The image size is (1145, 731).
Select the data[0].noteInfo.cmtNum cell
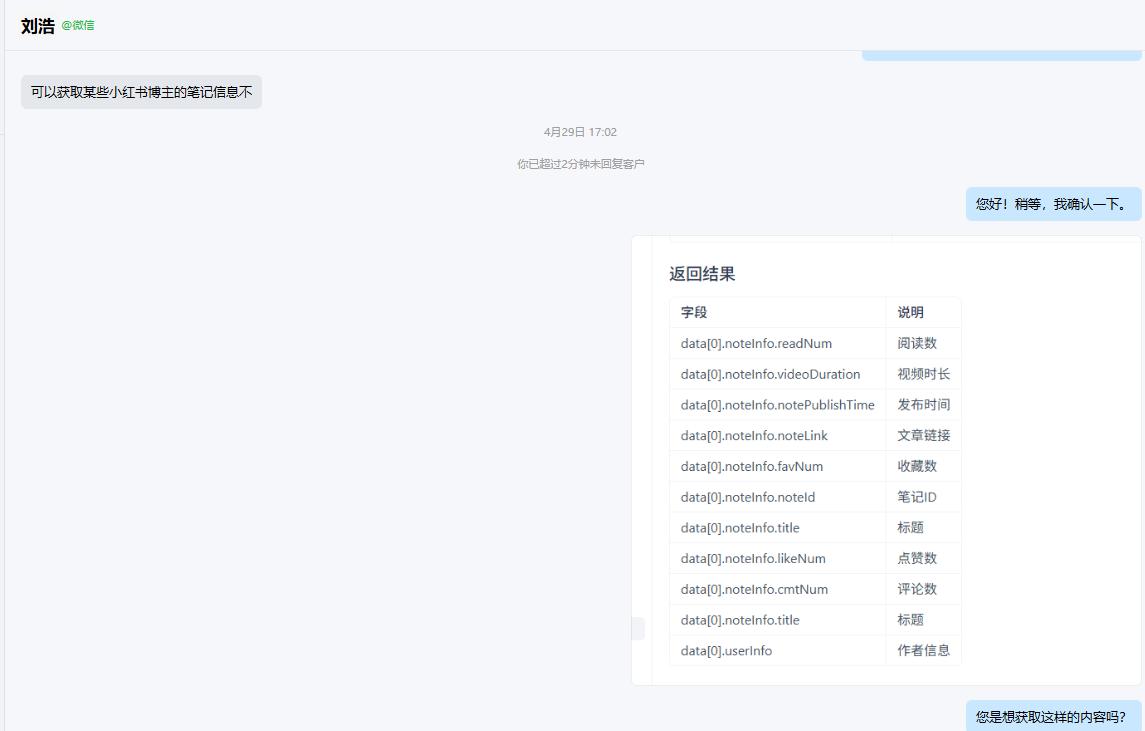pyautogui.click(x=778, y=589)
